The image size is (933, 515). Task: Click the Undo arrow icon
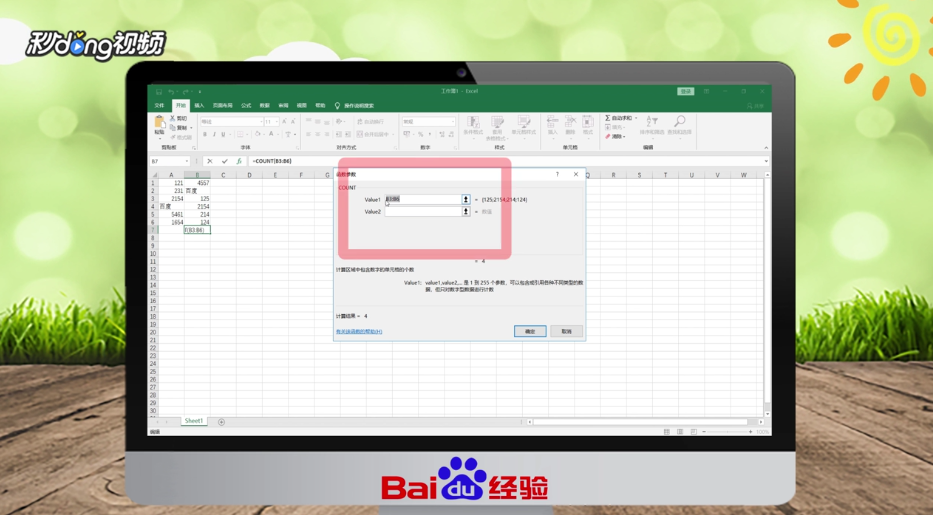click(171, 92)
